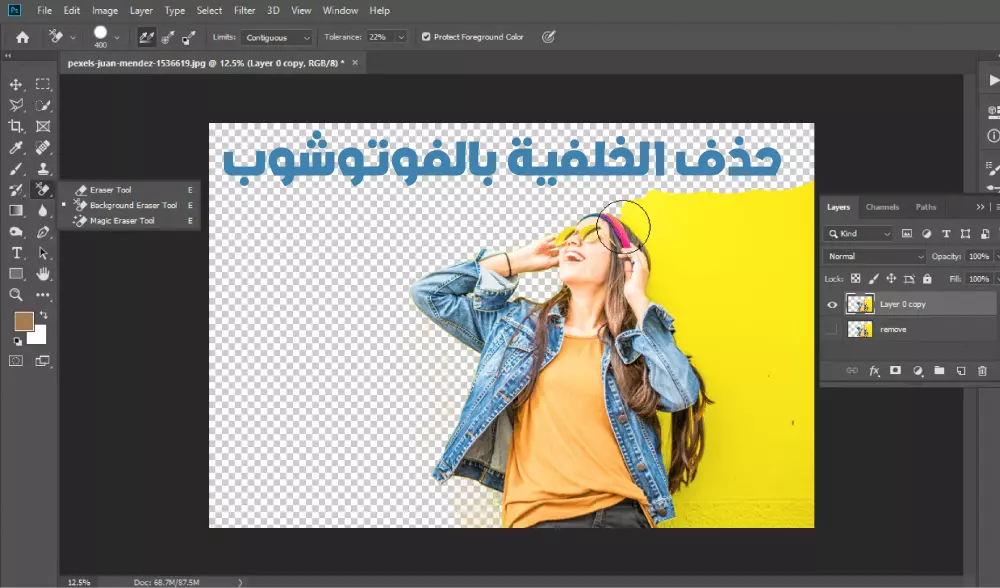
Task: Activate the Crop tool
Action: [x=16, y=126]
